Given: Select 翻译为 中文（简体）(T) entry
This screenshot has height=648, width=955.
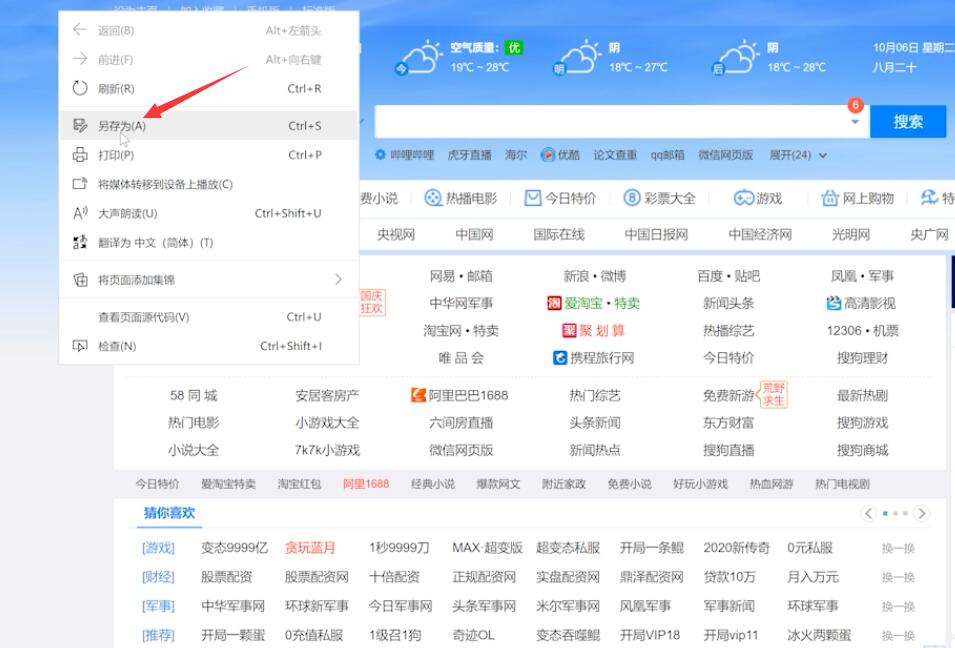Looking at the screenshot, I should coord(209,242).
